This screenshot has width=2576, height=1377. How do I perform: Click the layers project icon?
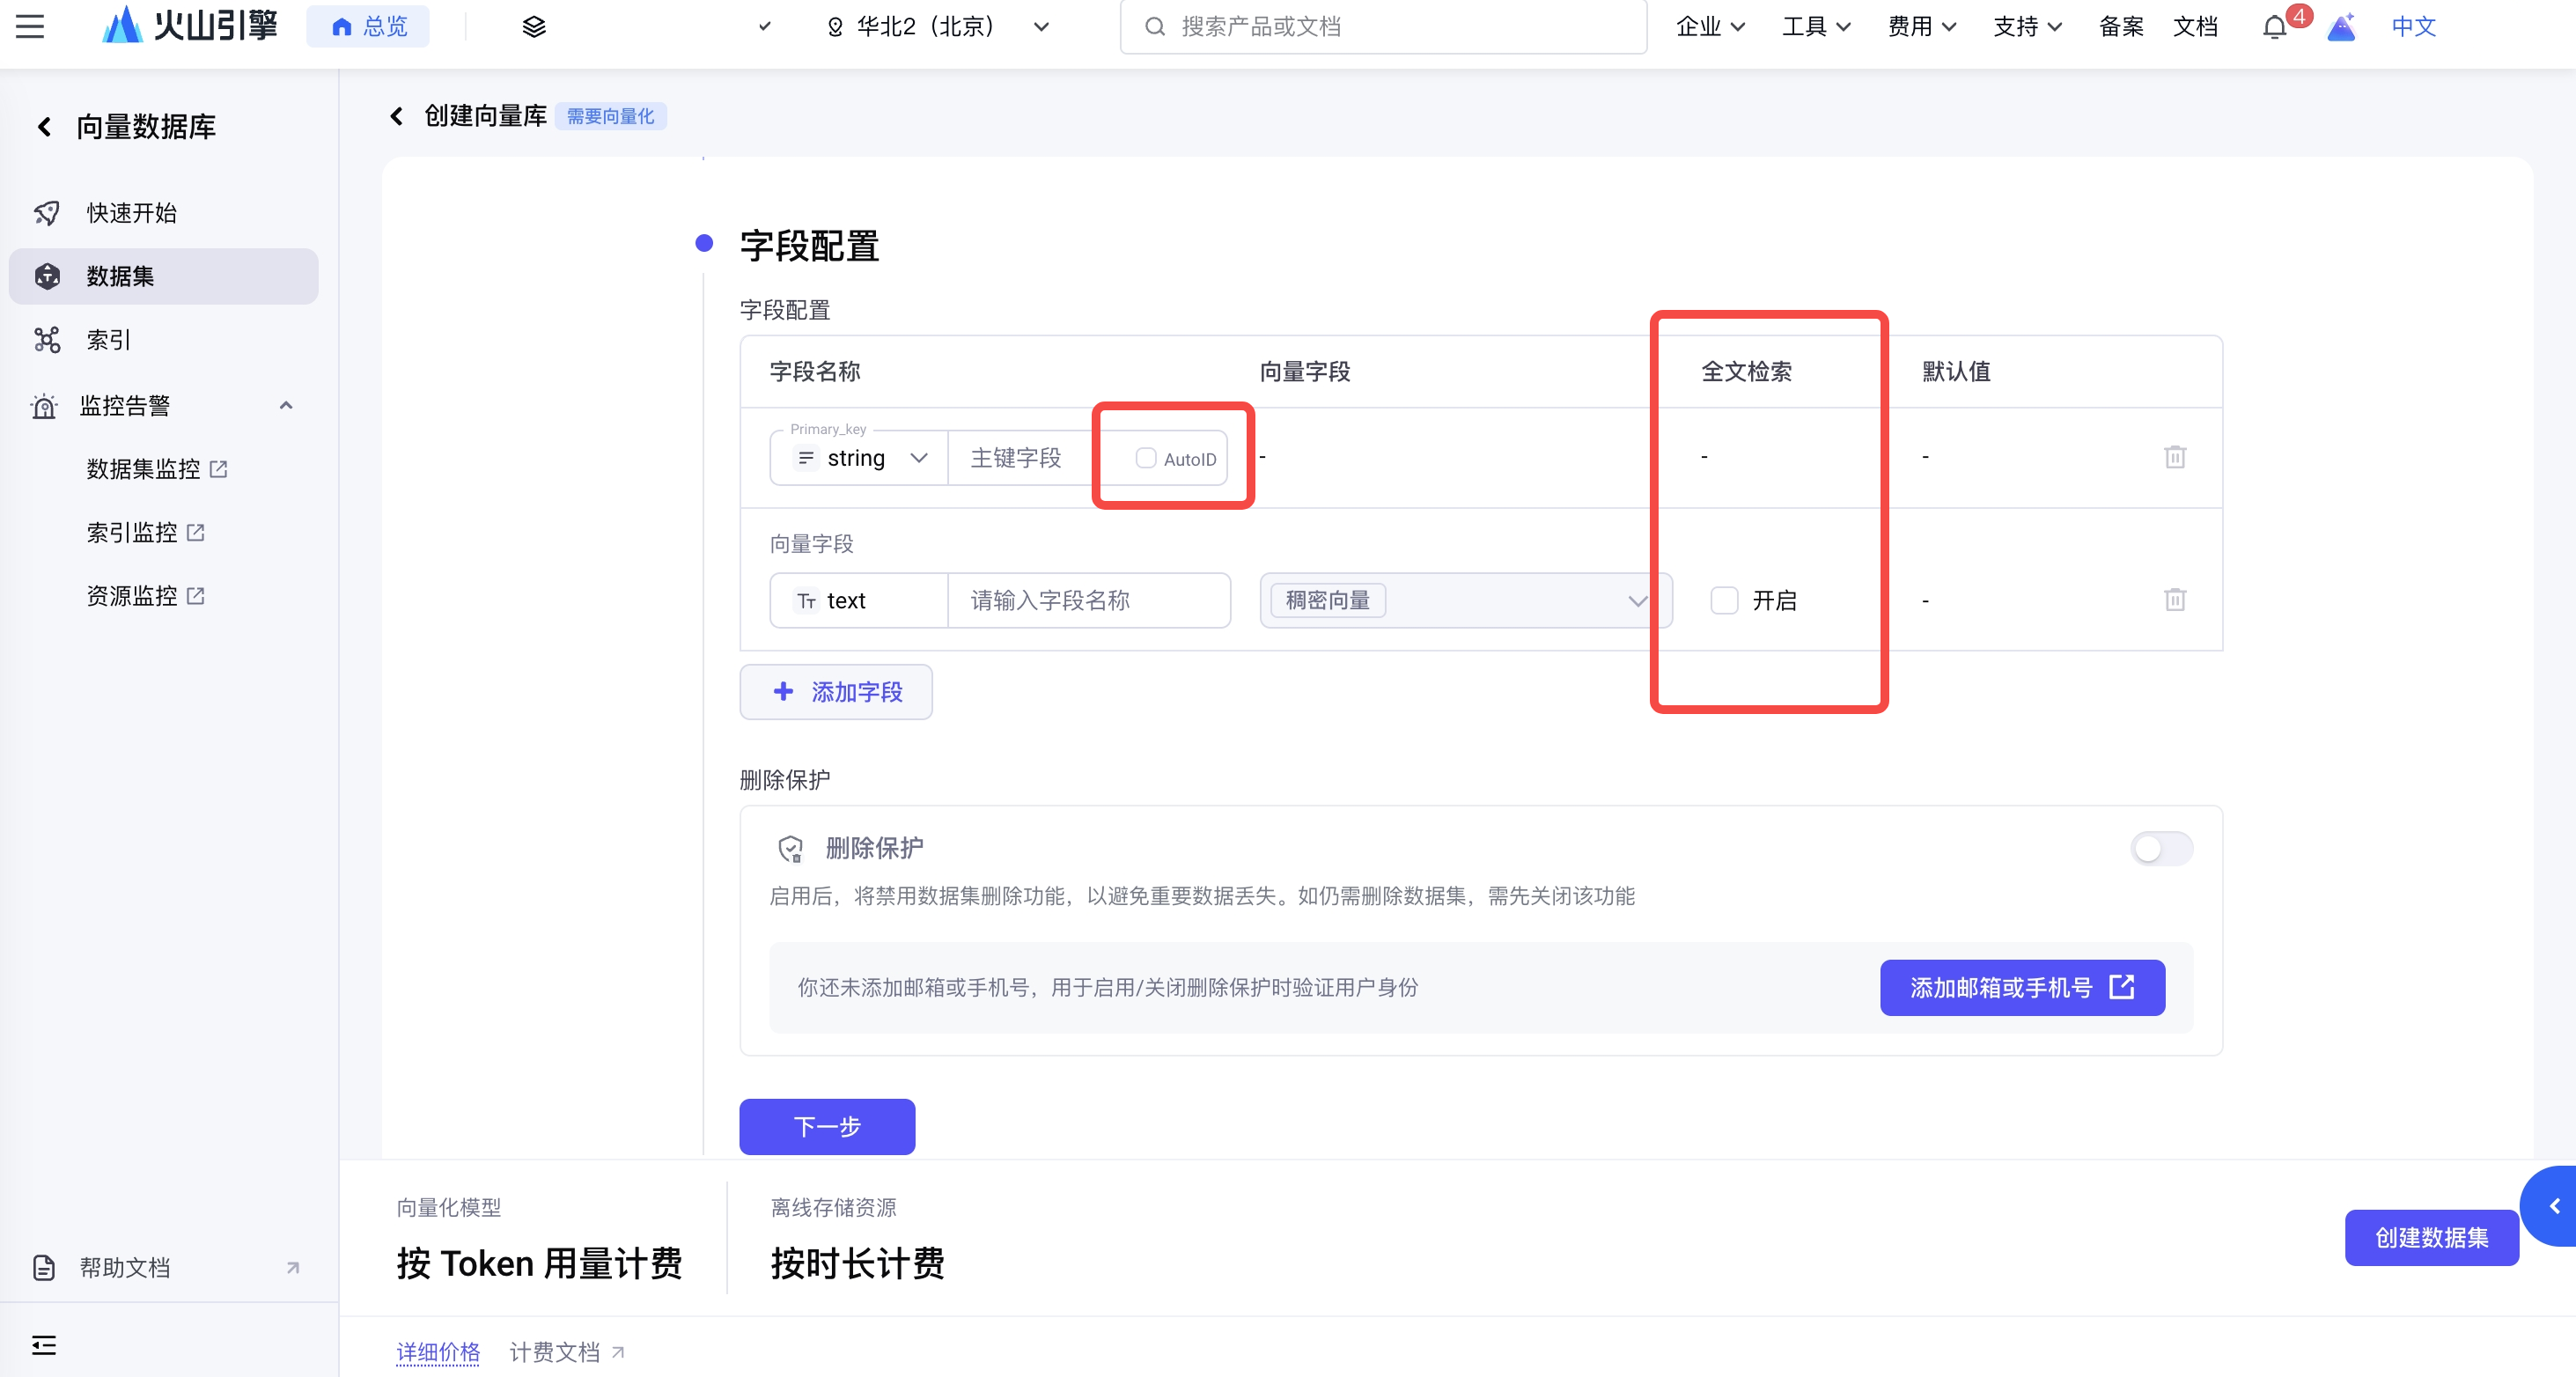(534, 27)
